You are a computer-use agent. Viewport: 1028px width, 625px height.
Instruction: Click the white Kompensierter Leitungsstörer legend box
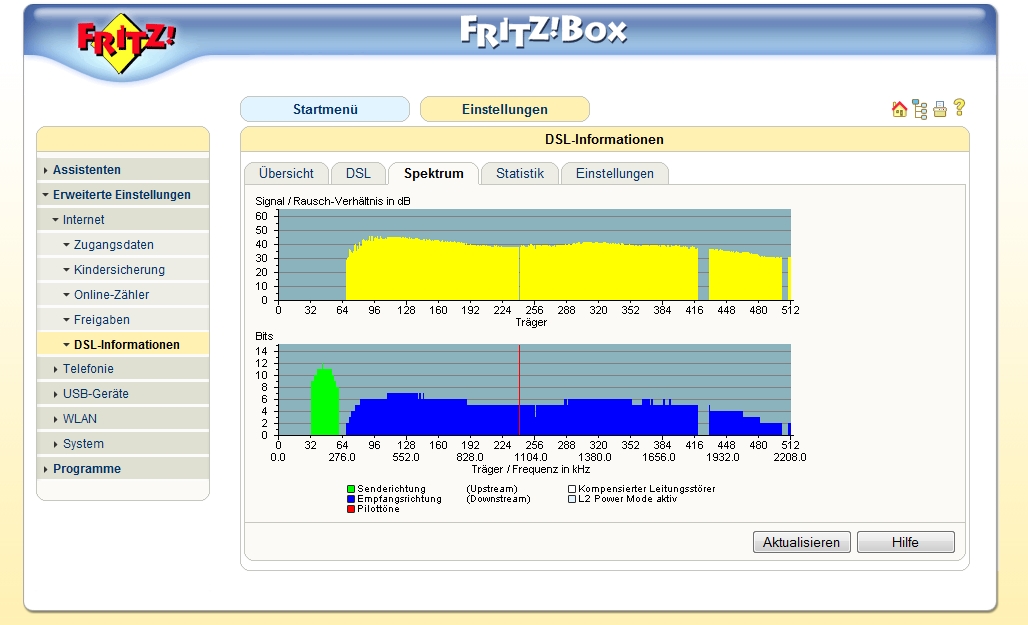572,489
